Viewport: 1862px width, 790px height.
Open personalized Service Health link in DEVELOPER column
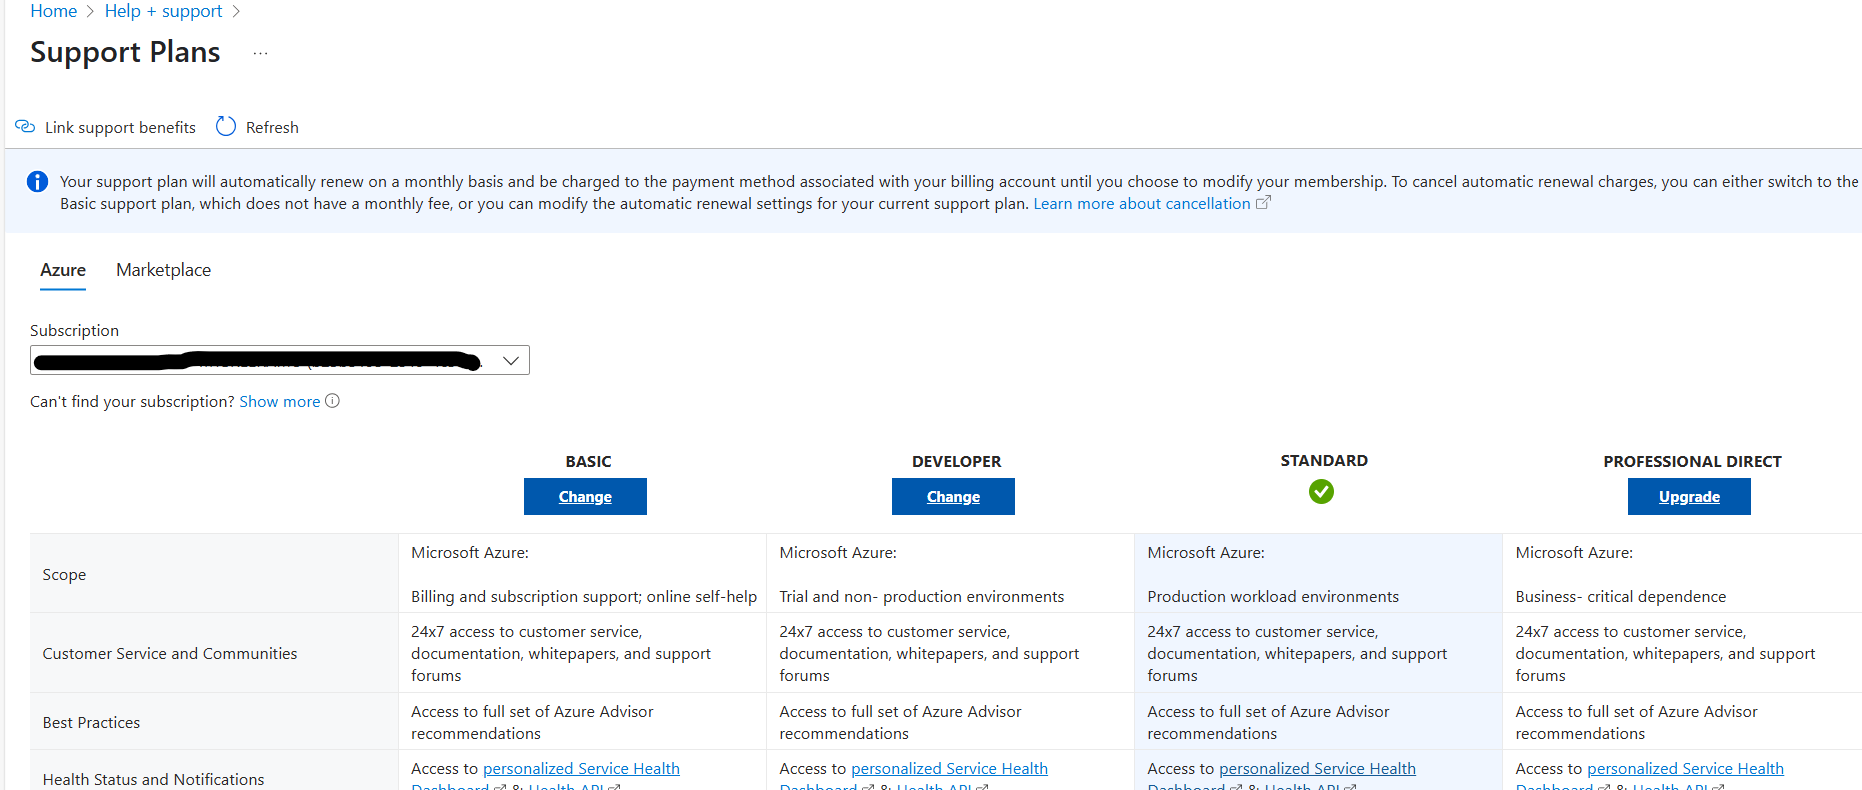tap(949, 768)
